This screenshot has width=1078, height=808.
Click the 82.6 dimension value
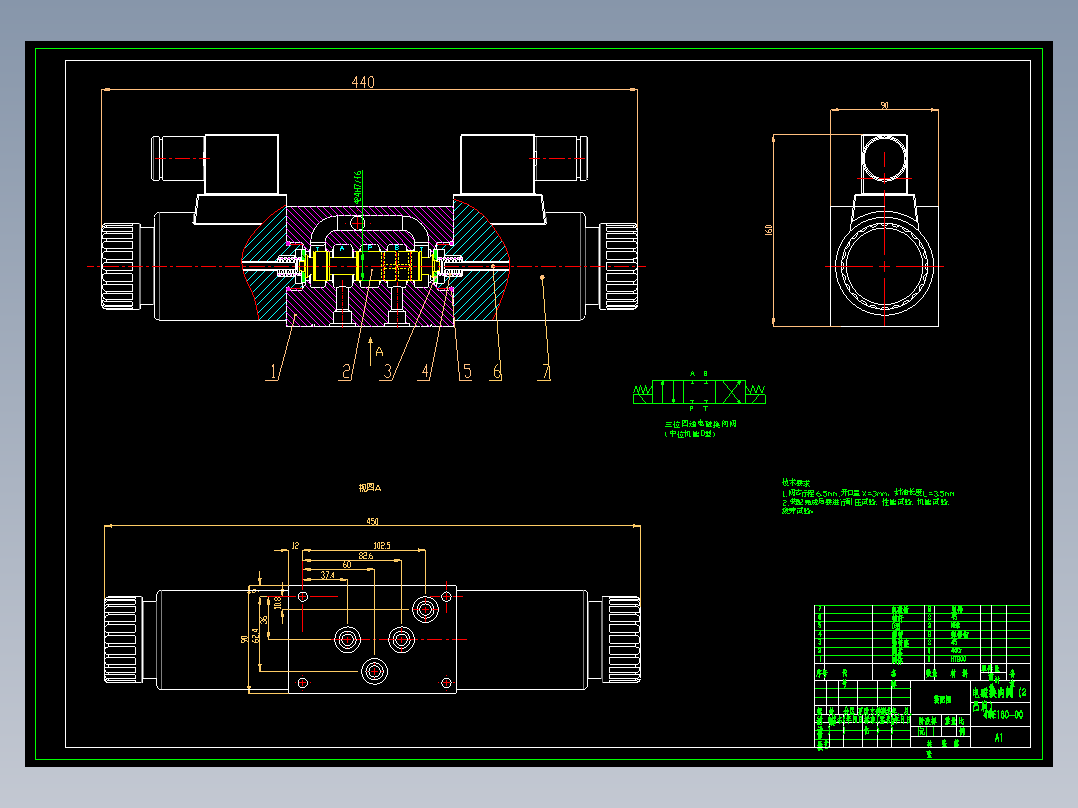click(x=366, y=556)
